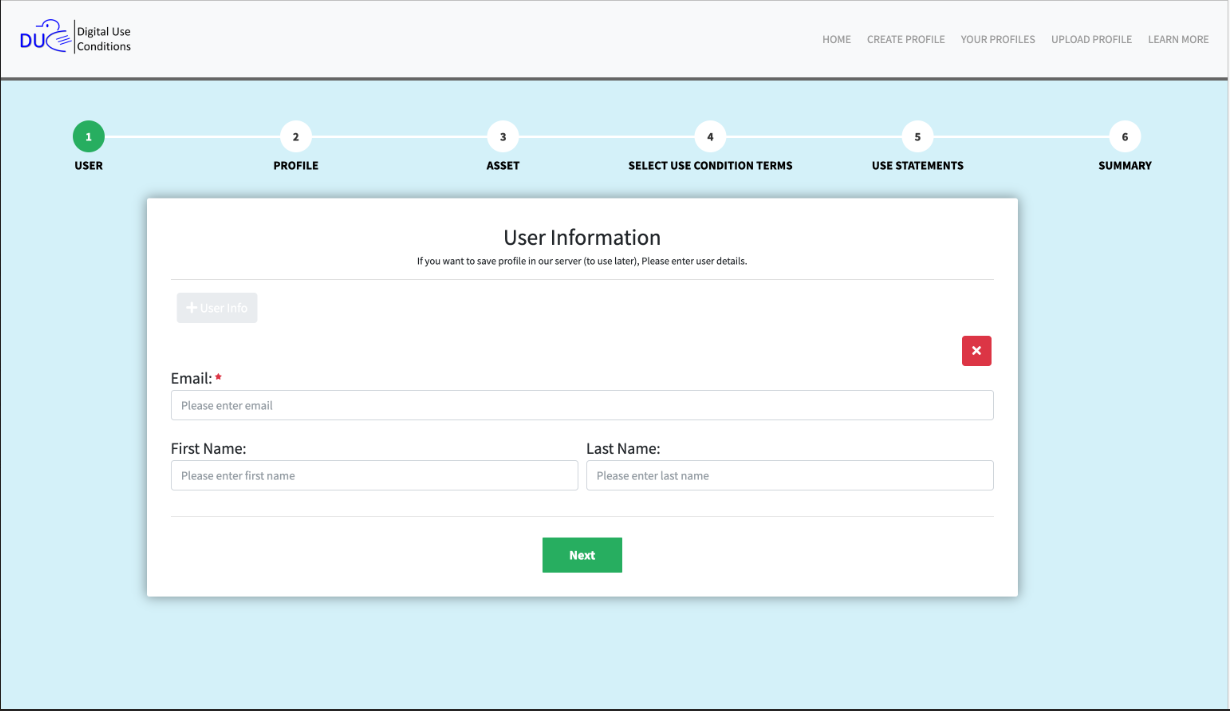Click the User Information heading
1230x711 pixels.
pos(582,238)
